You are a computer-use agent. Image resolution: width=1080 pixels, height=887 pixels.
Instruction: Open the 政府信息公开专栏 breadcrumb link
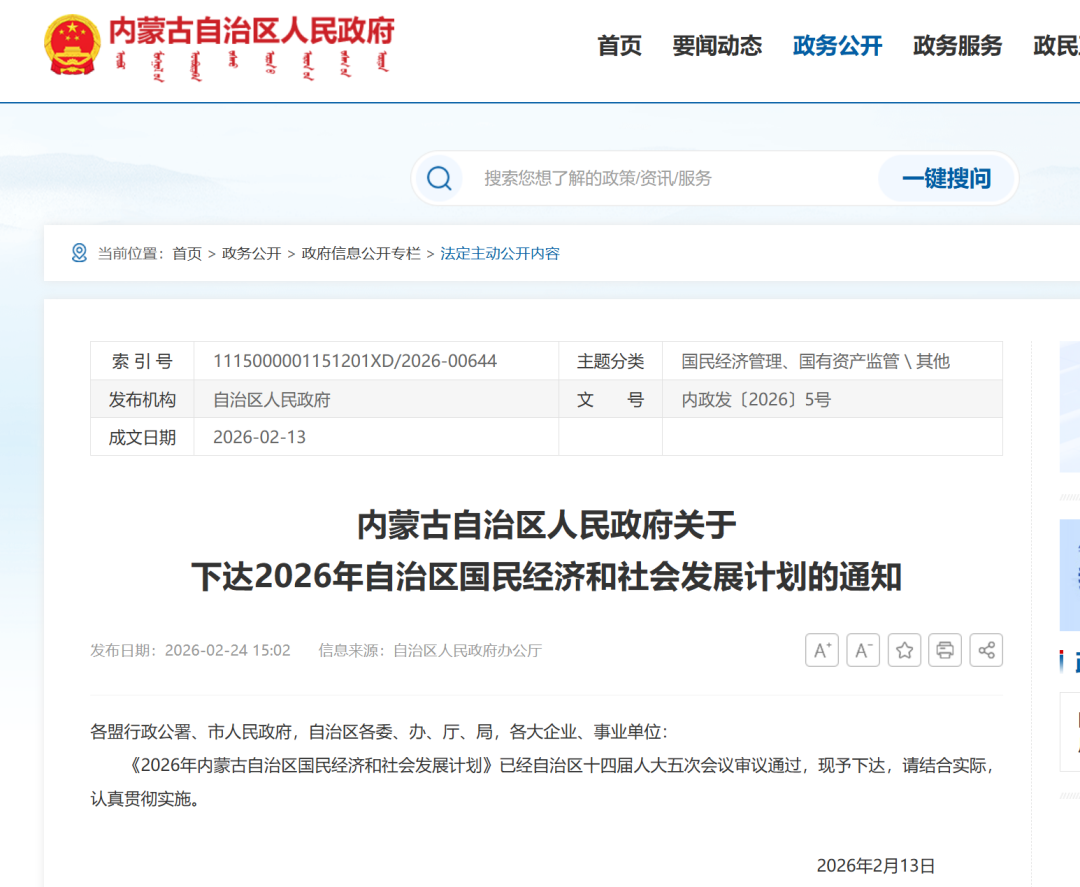click(x=360, y=253)
